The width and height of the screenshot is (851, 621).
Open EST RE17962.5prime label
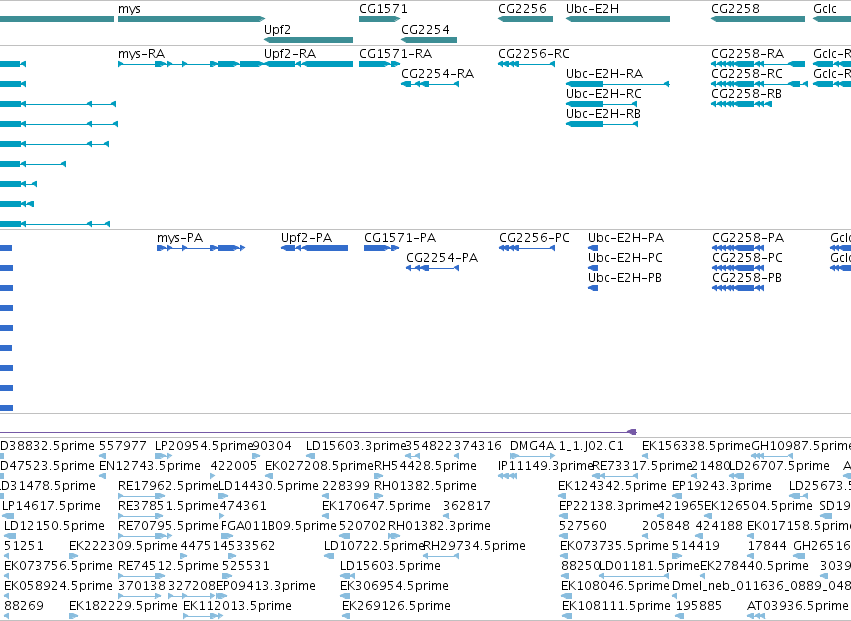[168, 486]
